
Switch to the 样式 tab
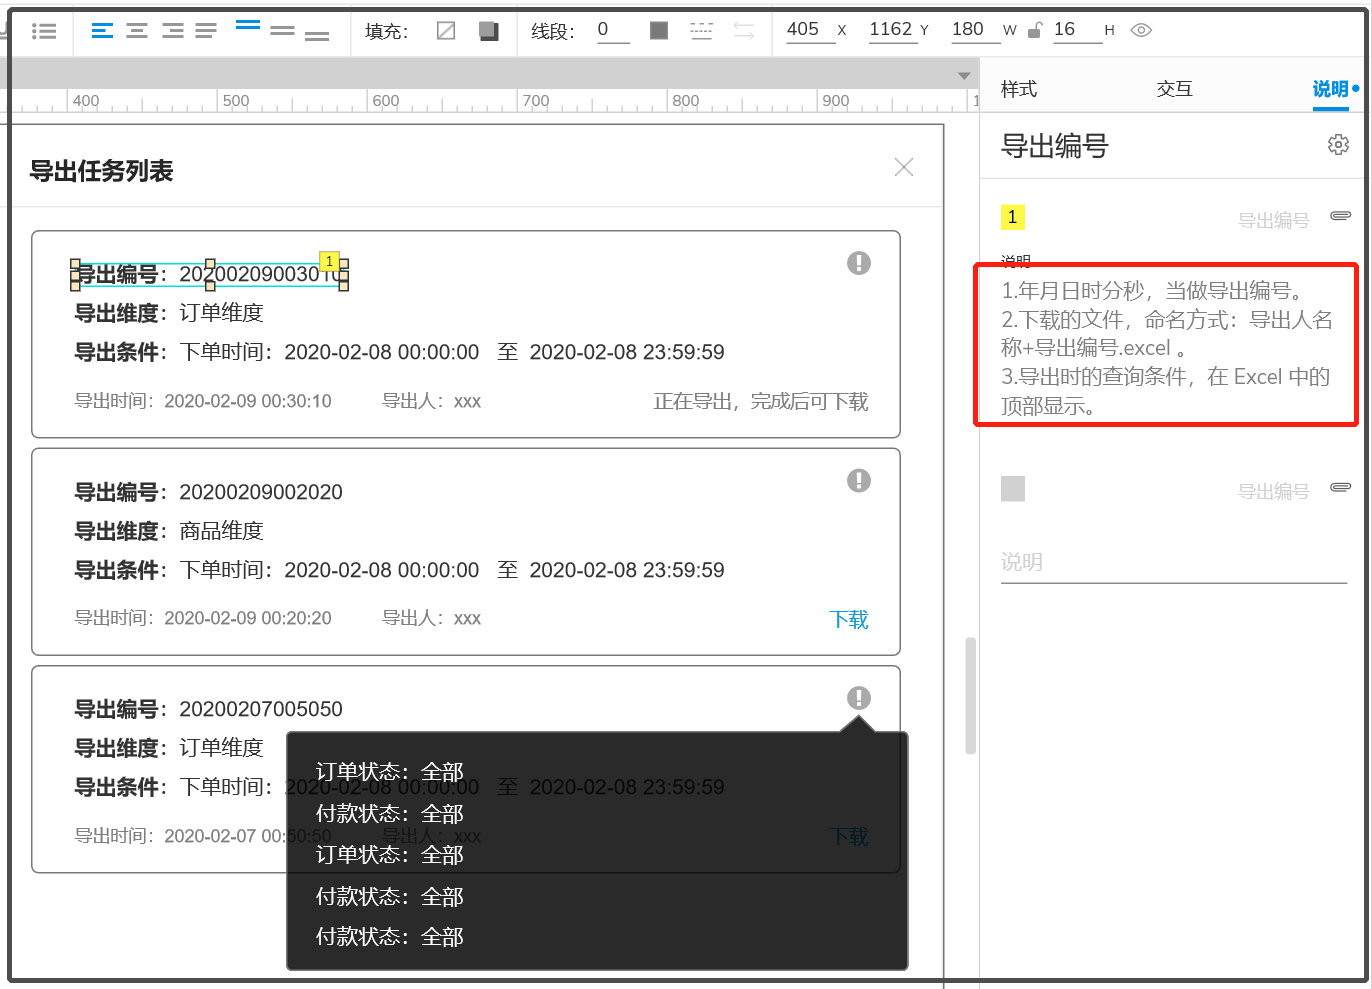[x=1019, y=89]
